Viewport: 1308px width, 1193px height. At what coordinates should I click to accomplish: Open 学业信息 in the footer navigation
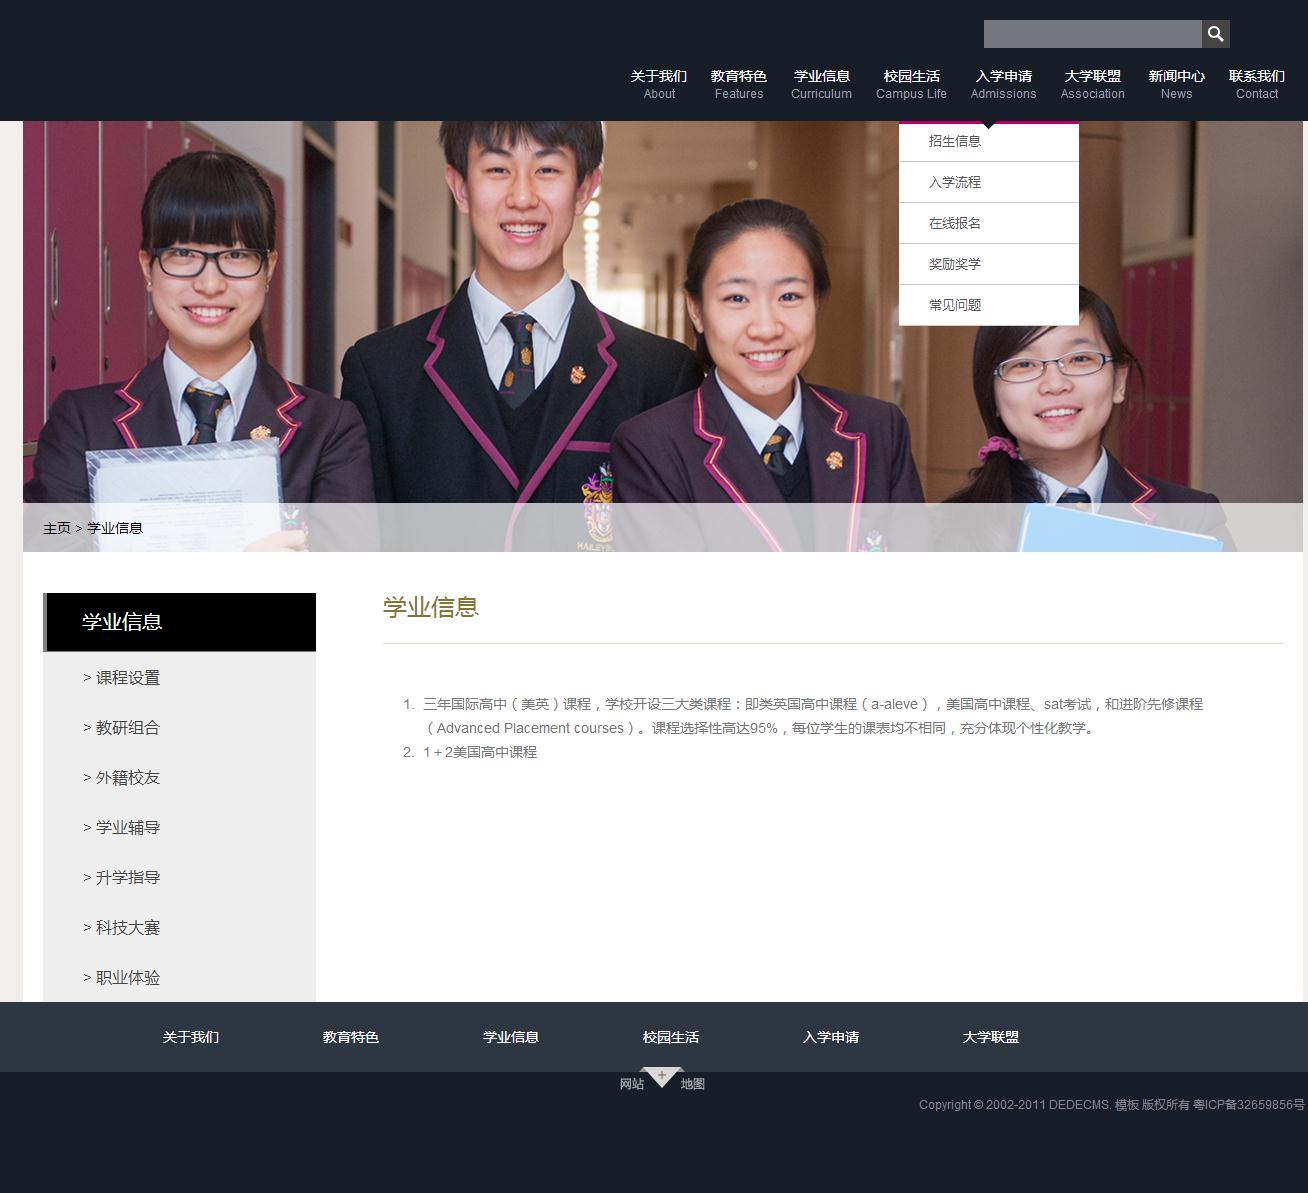(x=510, y=1037)
